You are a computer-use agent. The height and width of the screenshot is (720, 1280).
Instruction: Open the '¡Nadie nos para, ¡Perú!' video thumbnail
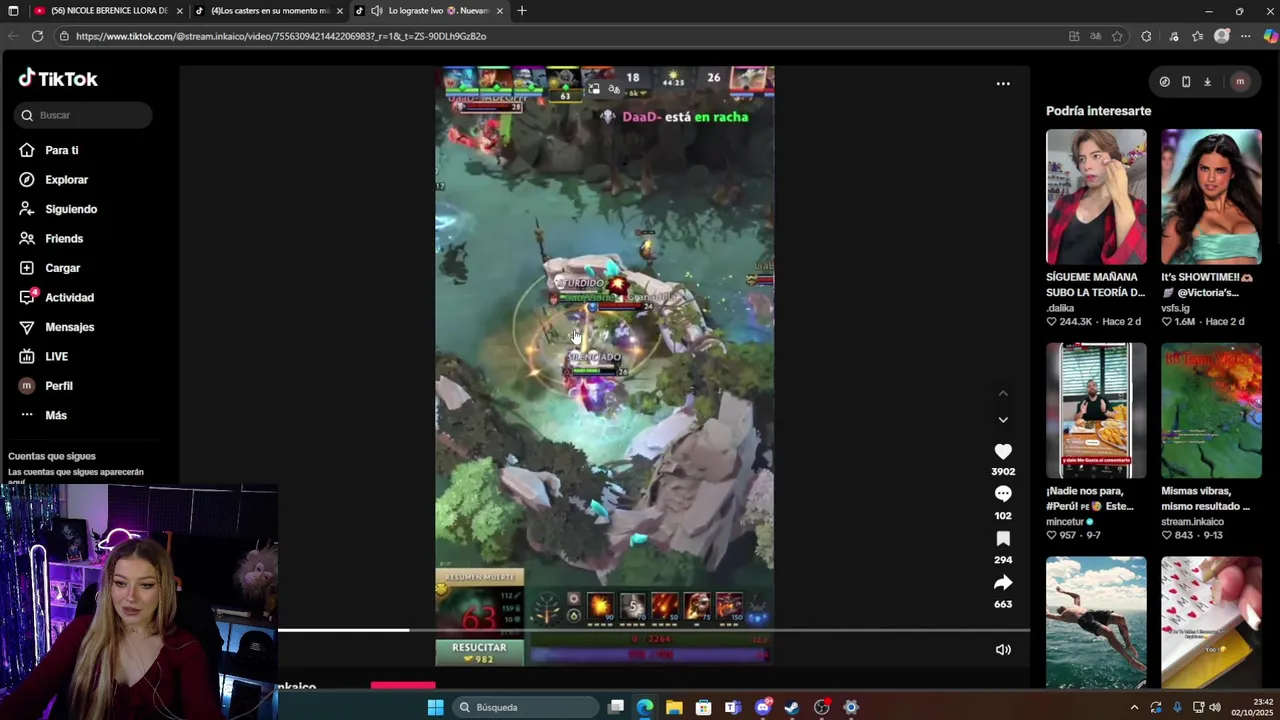pyautogui.click(x=1096, y=411)
